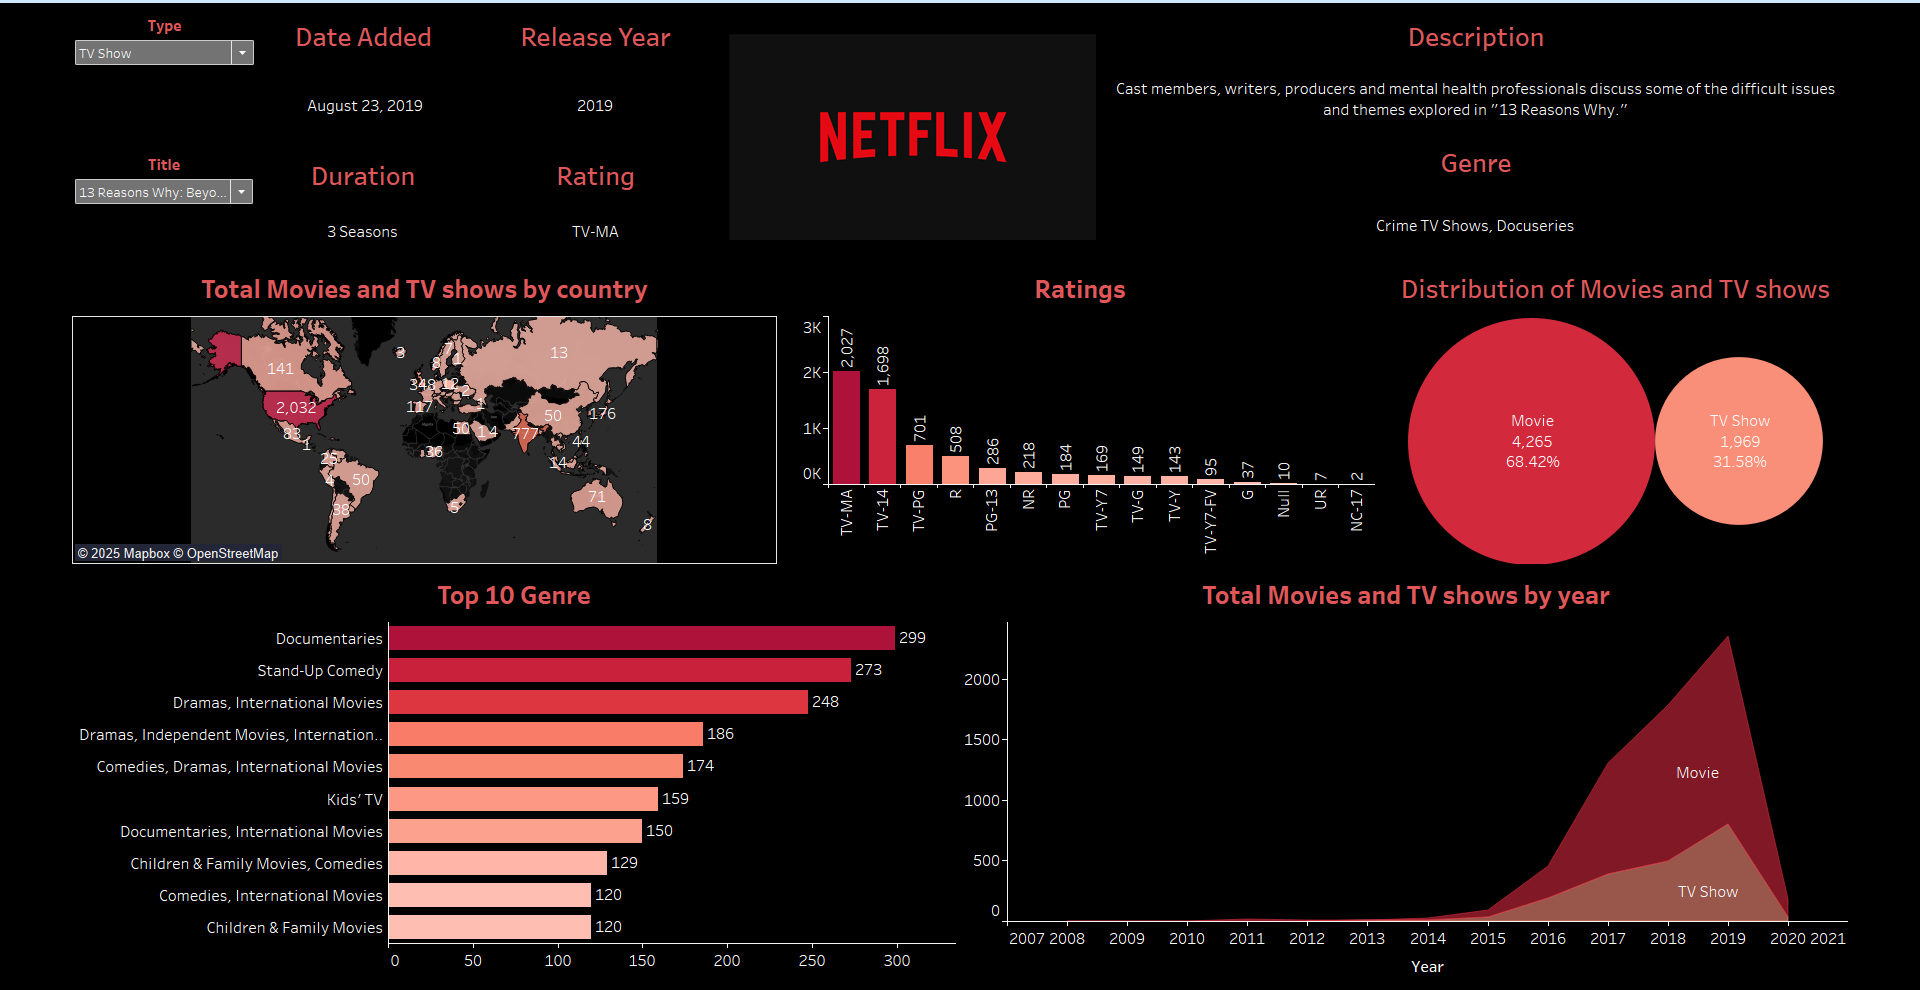Image resolution: width=1920 pixels, height=990 pixels.
Task: Click China's map value 50
Action: click(553, 416)
